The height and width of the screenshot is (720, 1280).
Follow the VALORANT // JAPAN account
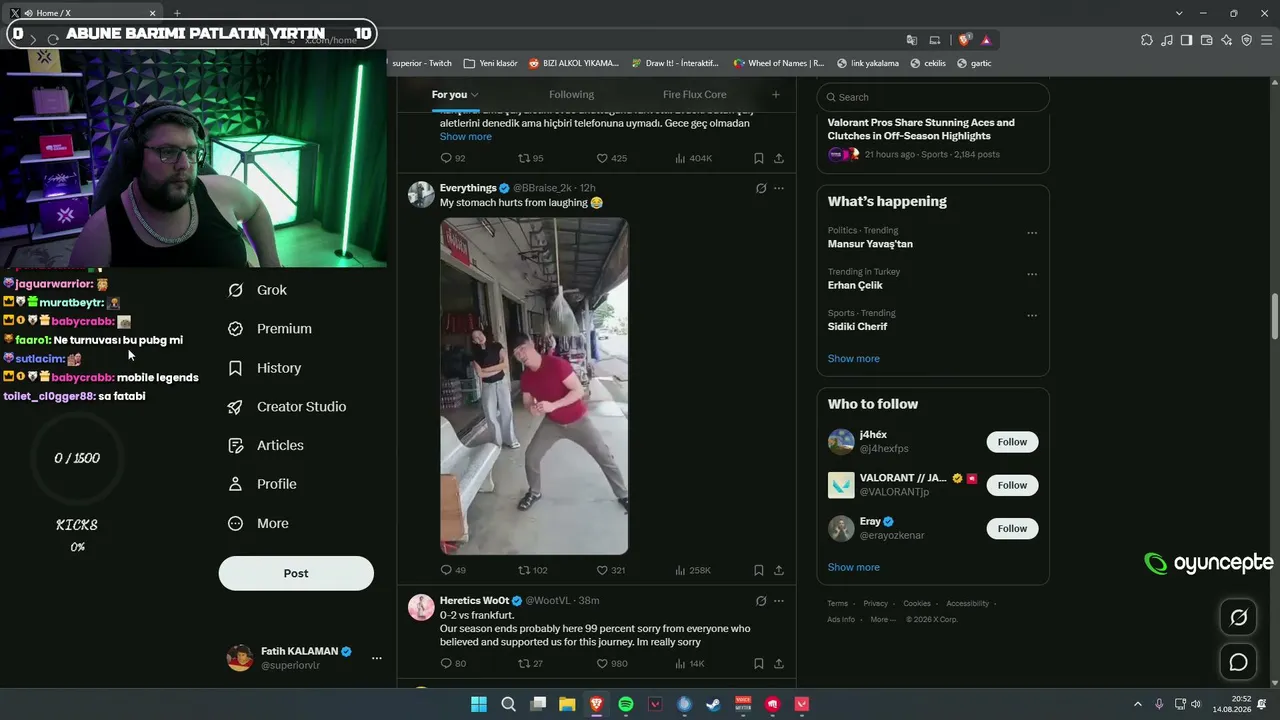pos(1012,485)
